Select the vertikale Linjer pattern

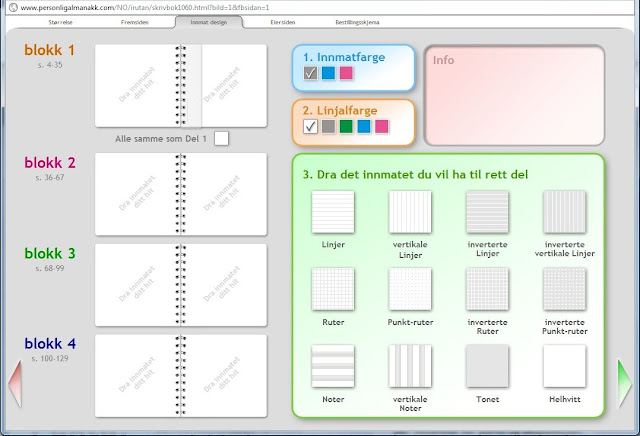pyautogui.click(x=410, y=212)
